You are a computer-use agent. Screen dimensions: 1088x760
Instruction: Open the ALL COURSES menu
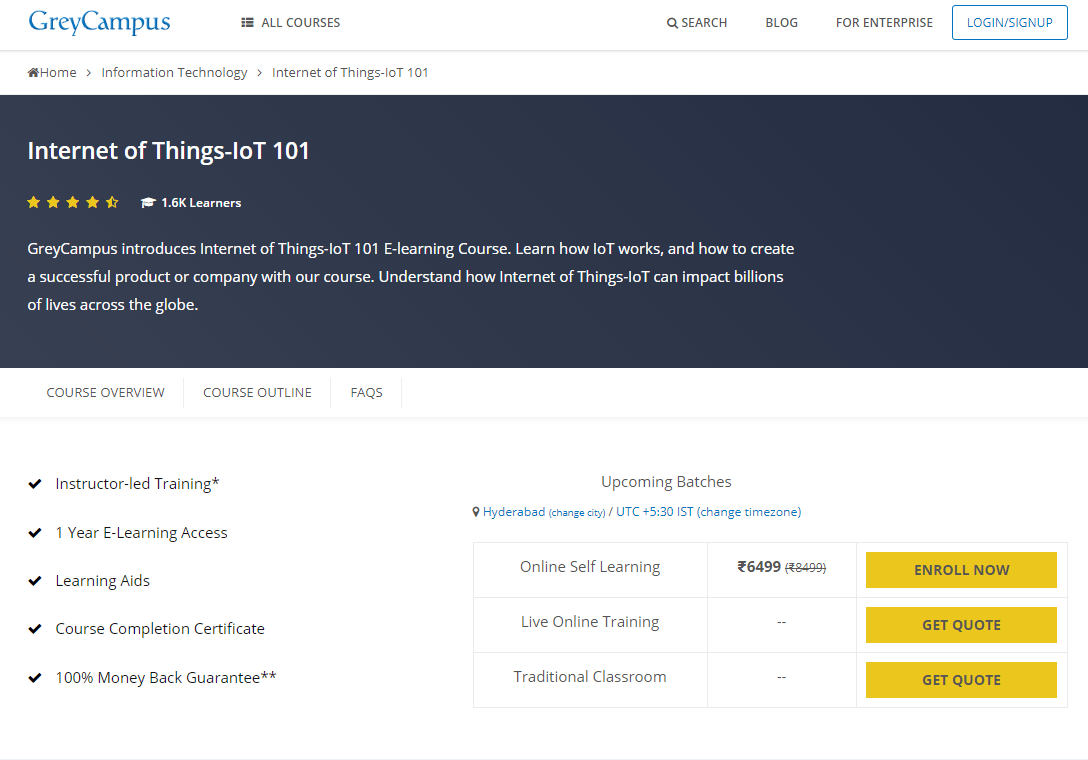pos(291,23)
